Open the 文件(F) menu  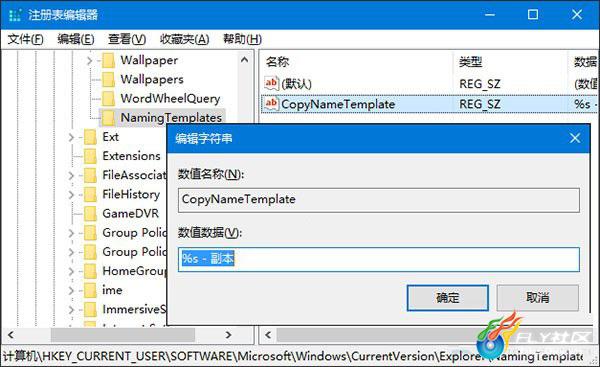pos(26,39)
